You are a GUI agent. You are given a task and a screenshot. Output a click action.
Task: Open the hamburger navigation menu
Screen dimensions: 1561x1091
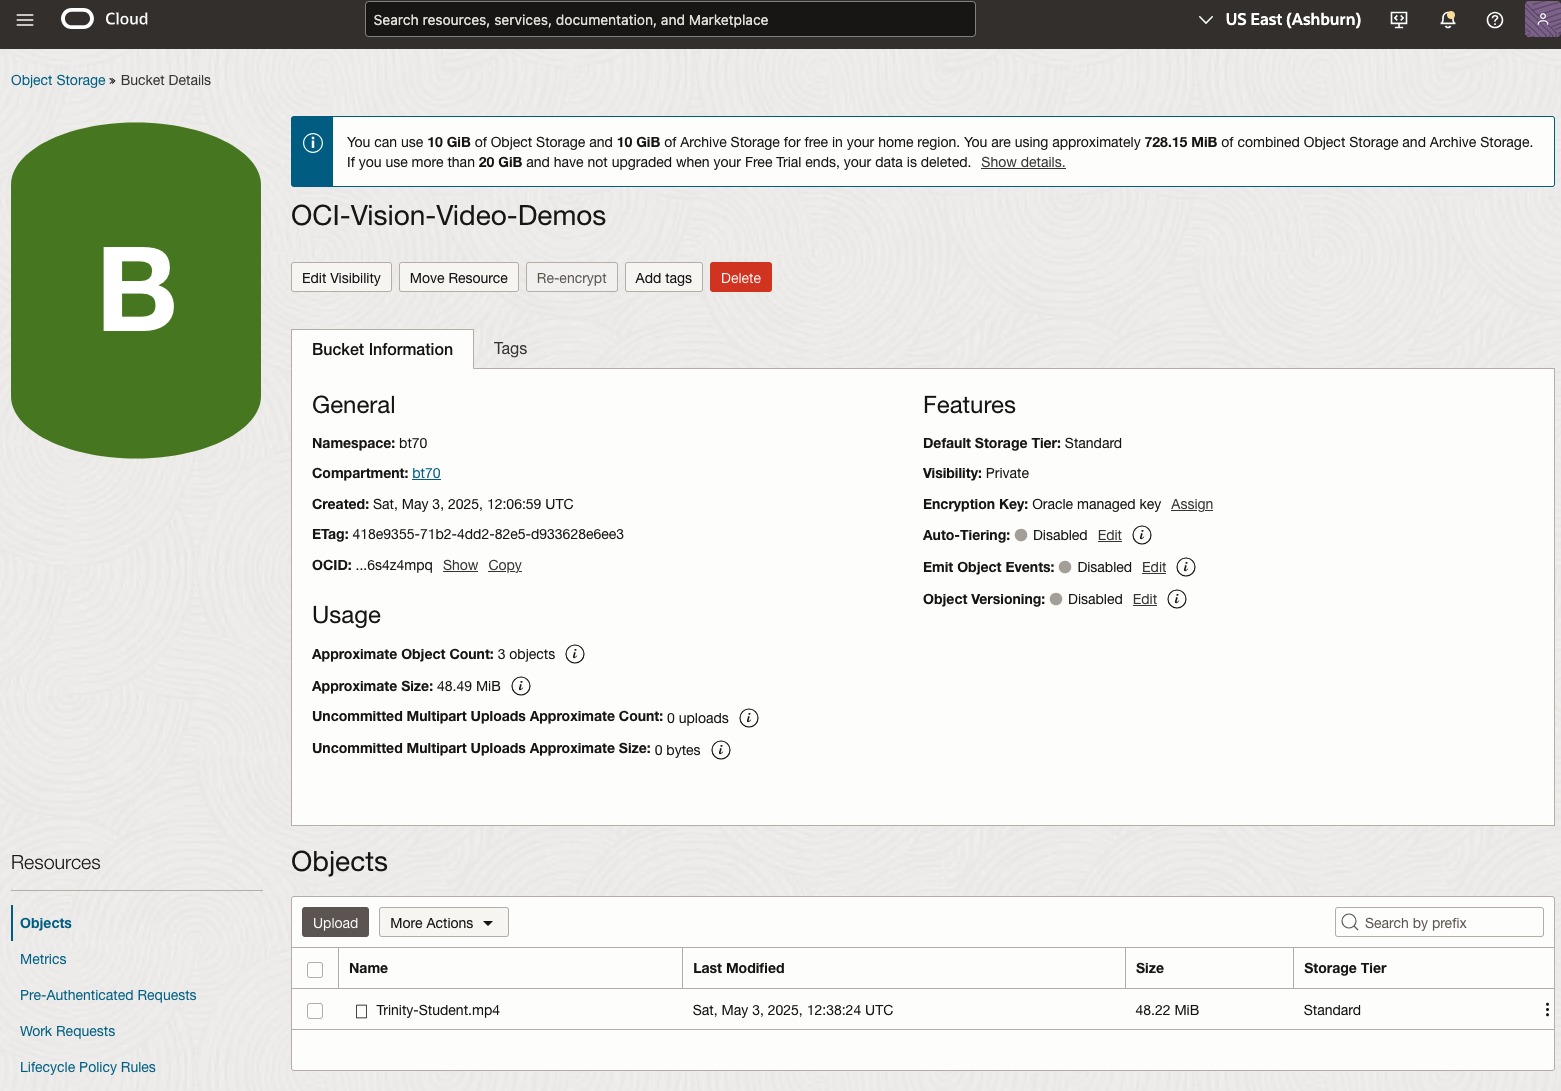coord(25,20)
